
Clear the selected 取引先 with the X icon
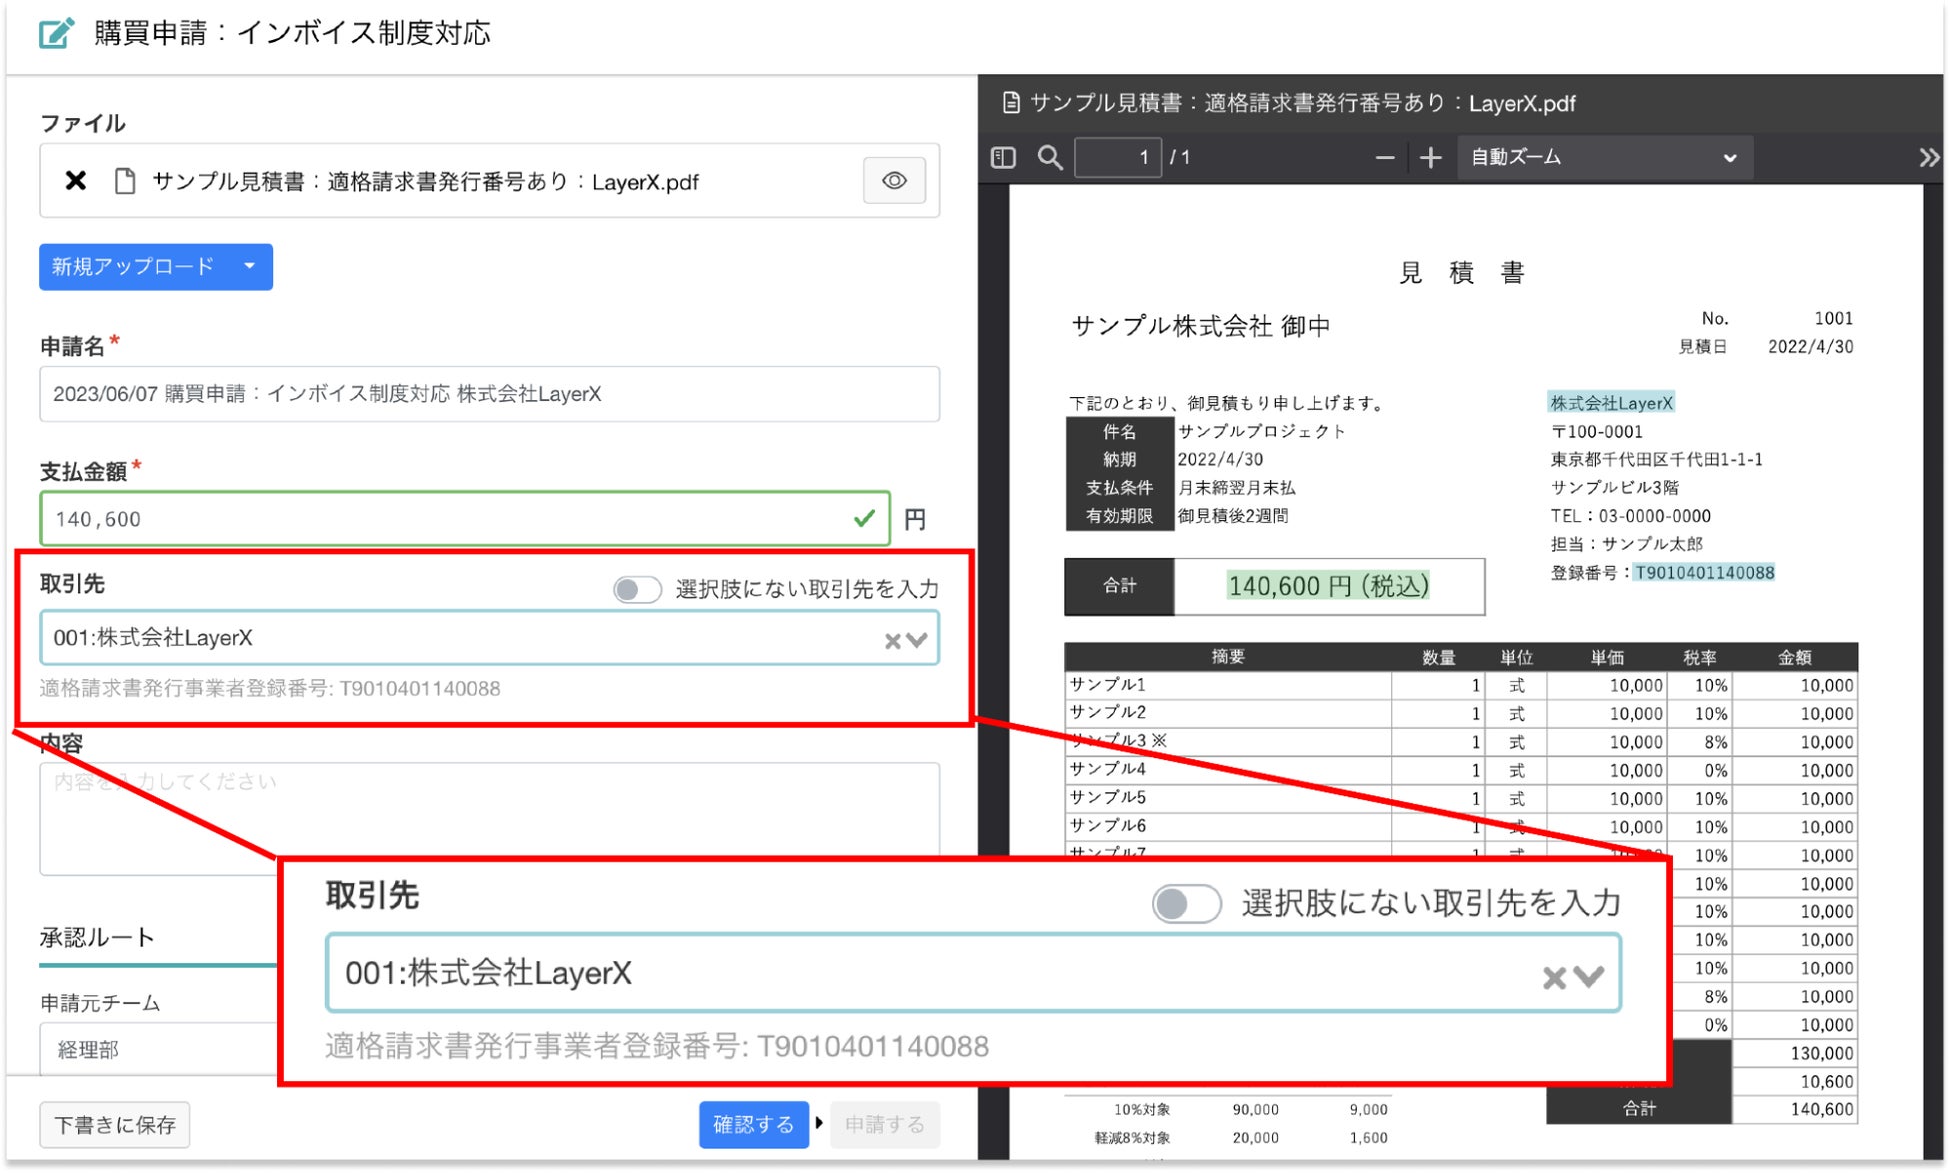[892, 641]
